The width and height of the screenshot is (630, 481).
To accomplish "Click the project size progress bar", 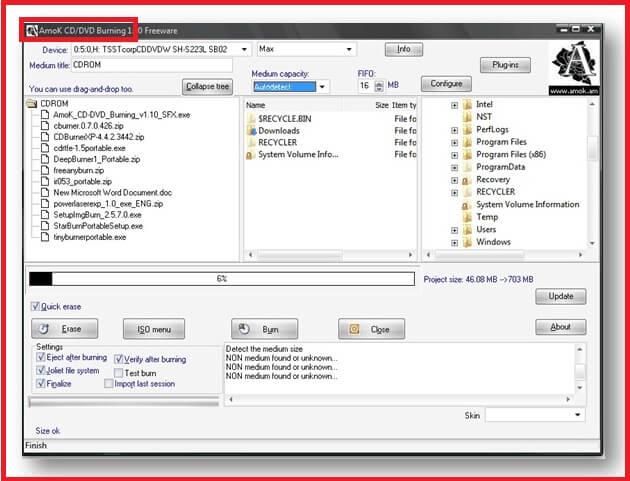I will pyautogui.click(x=220, y=279).
